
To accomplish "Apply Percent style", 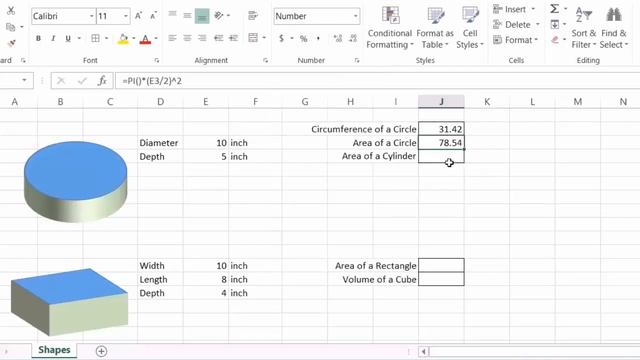I will click(x=303, y=39).
